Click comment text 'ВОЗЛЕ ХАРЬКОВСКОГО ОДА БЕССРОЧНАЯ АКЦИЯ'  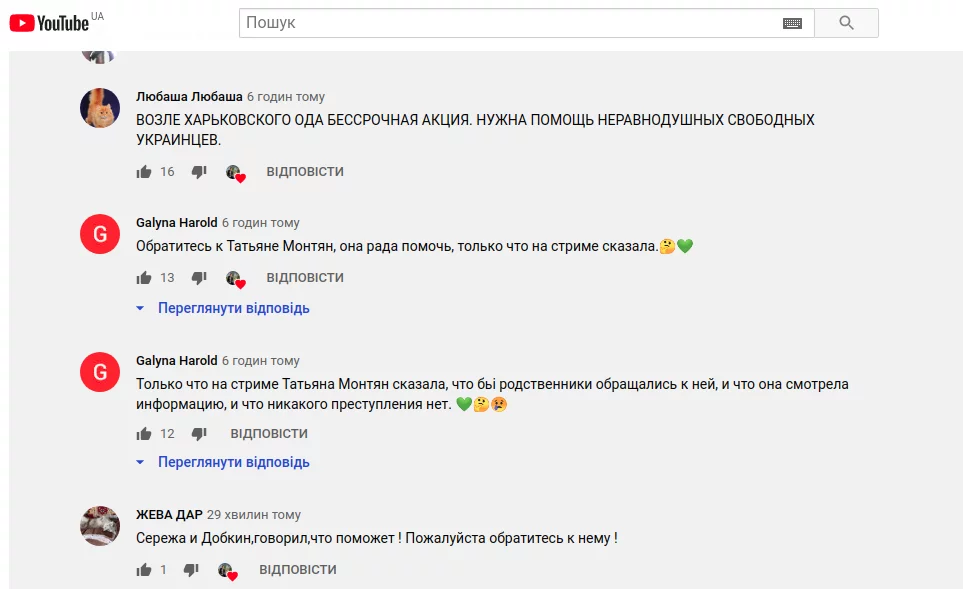pyautogui.click(x=304, y=120)
